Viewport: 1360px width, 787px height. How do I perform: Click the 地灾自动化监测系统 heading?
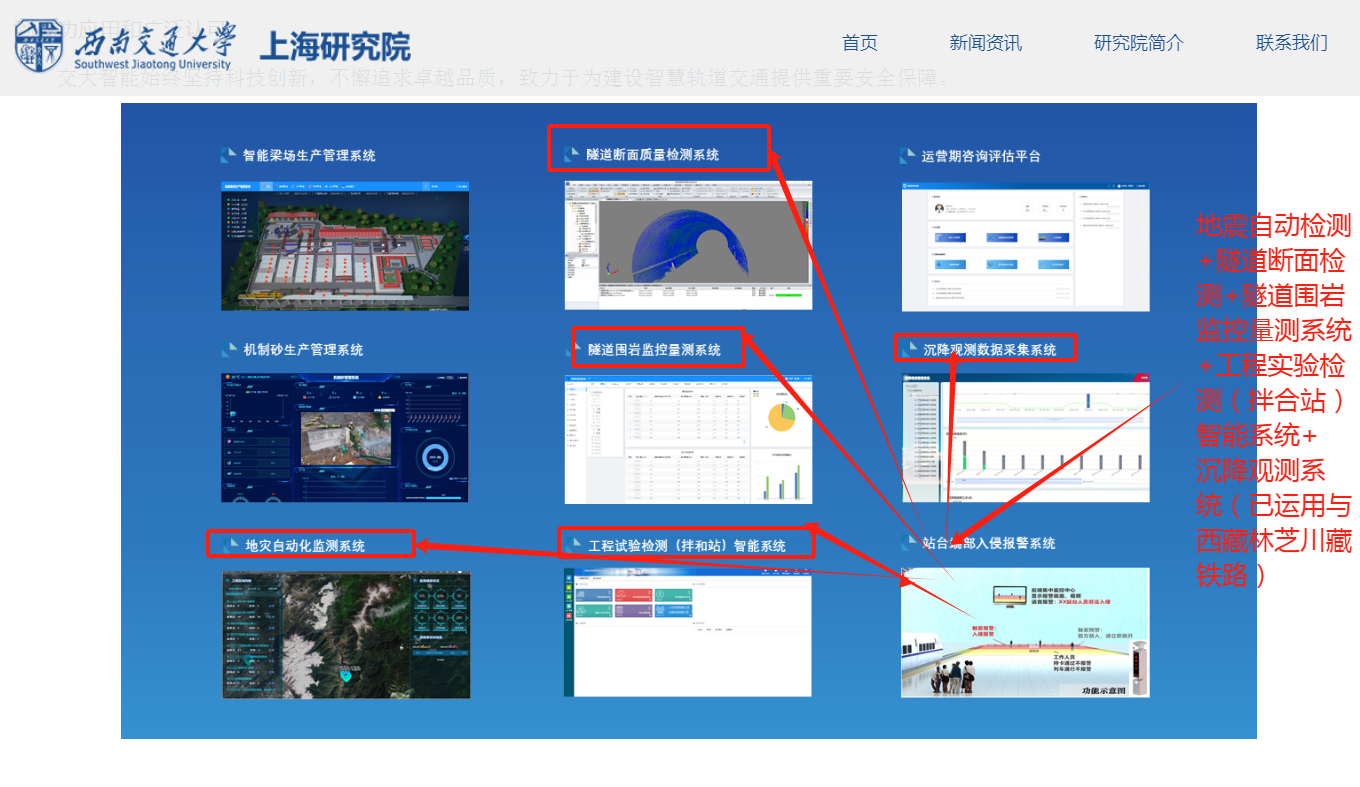click(x=305, y=546)
